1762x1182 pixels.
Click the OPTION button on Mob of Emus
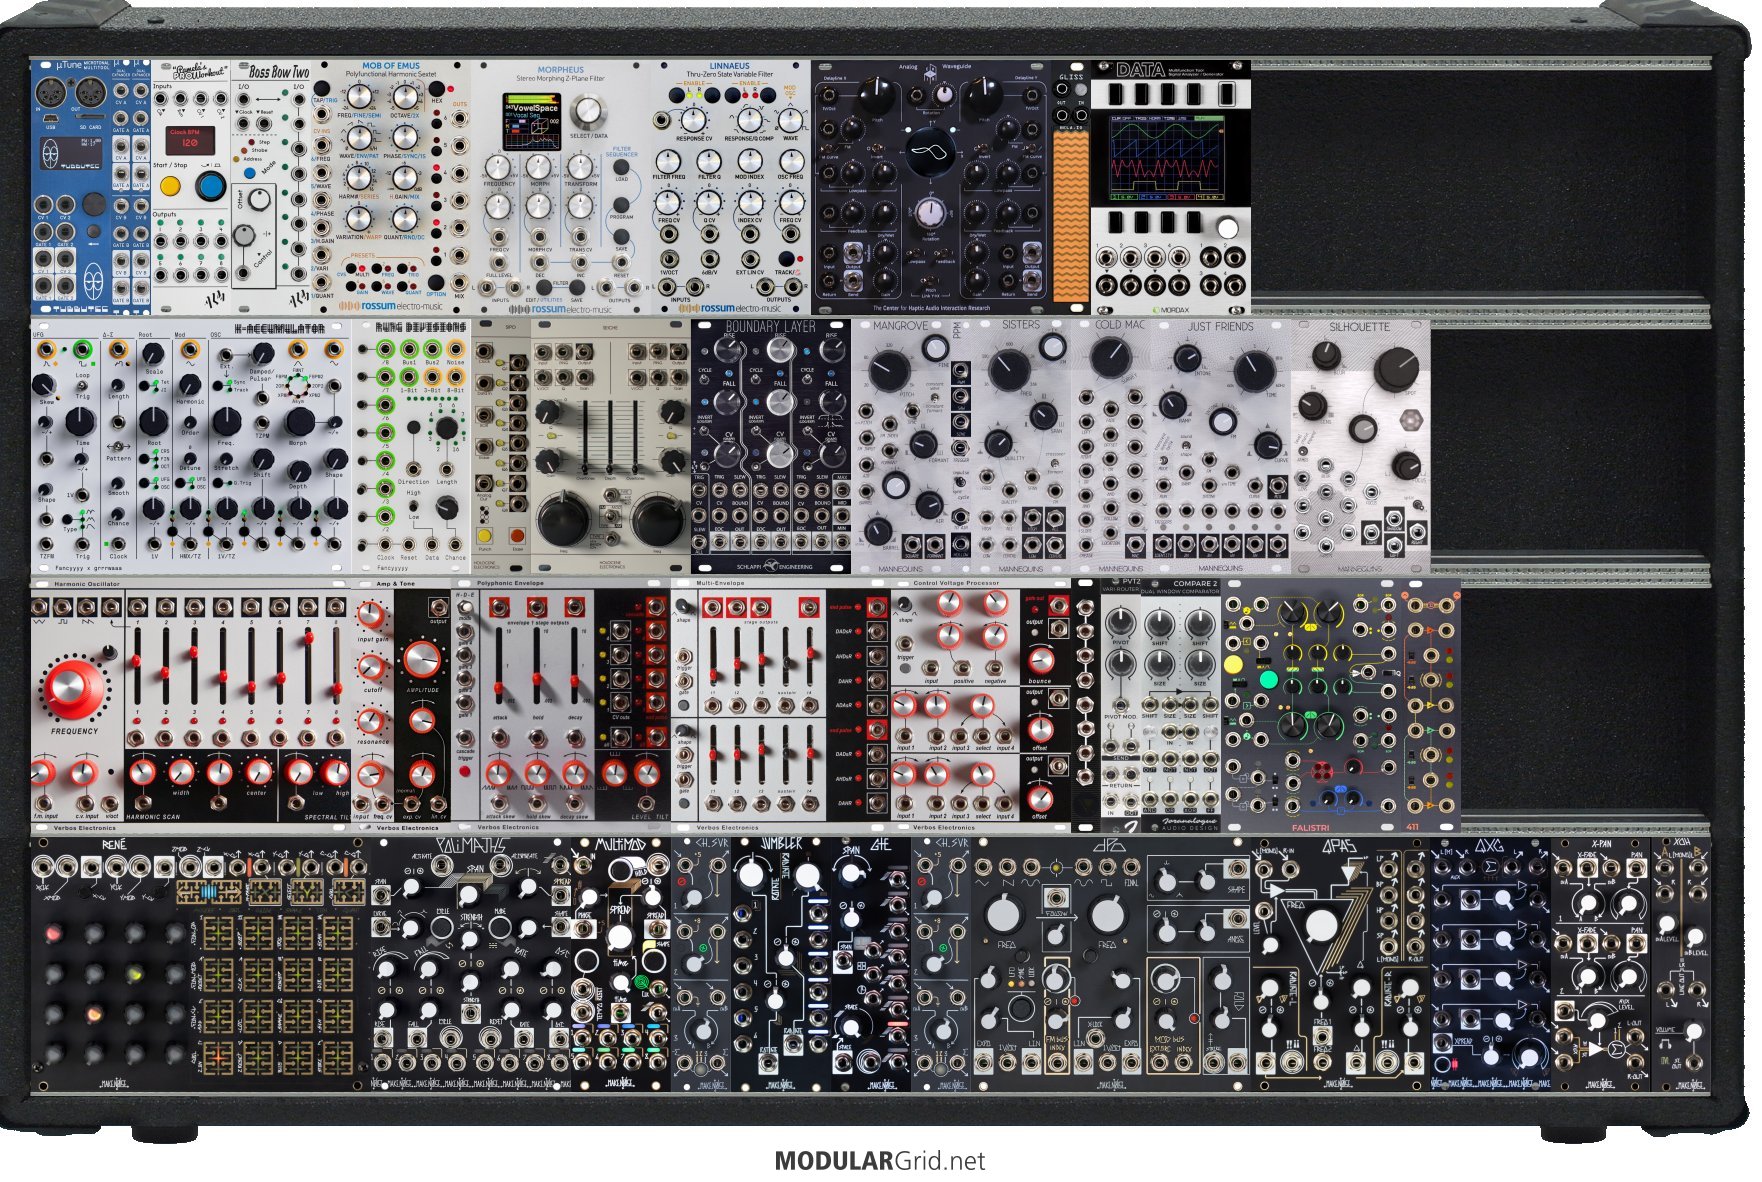point(437,282)
